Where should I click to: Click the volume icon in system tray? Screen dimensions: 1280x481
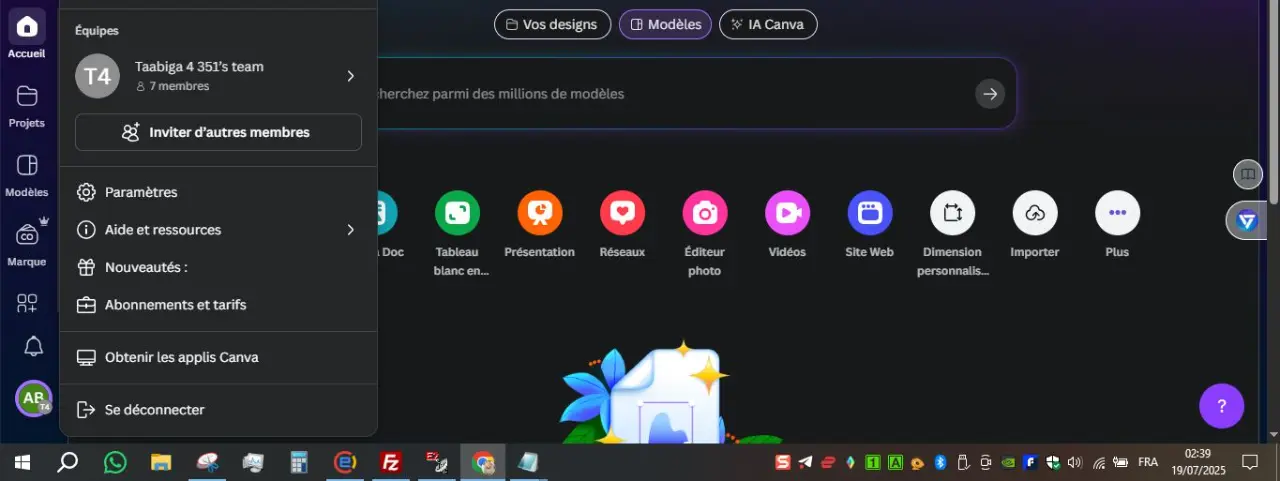pyautogui.click(x=1075, y=462)
